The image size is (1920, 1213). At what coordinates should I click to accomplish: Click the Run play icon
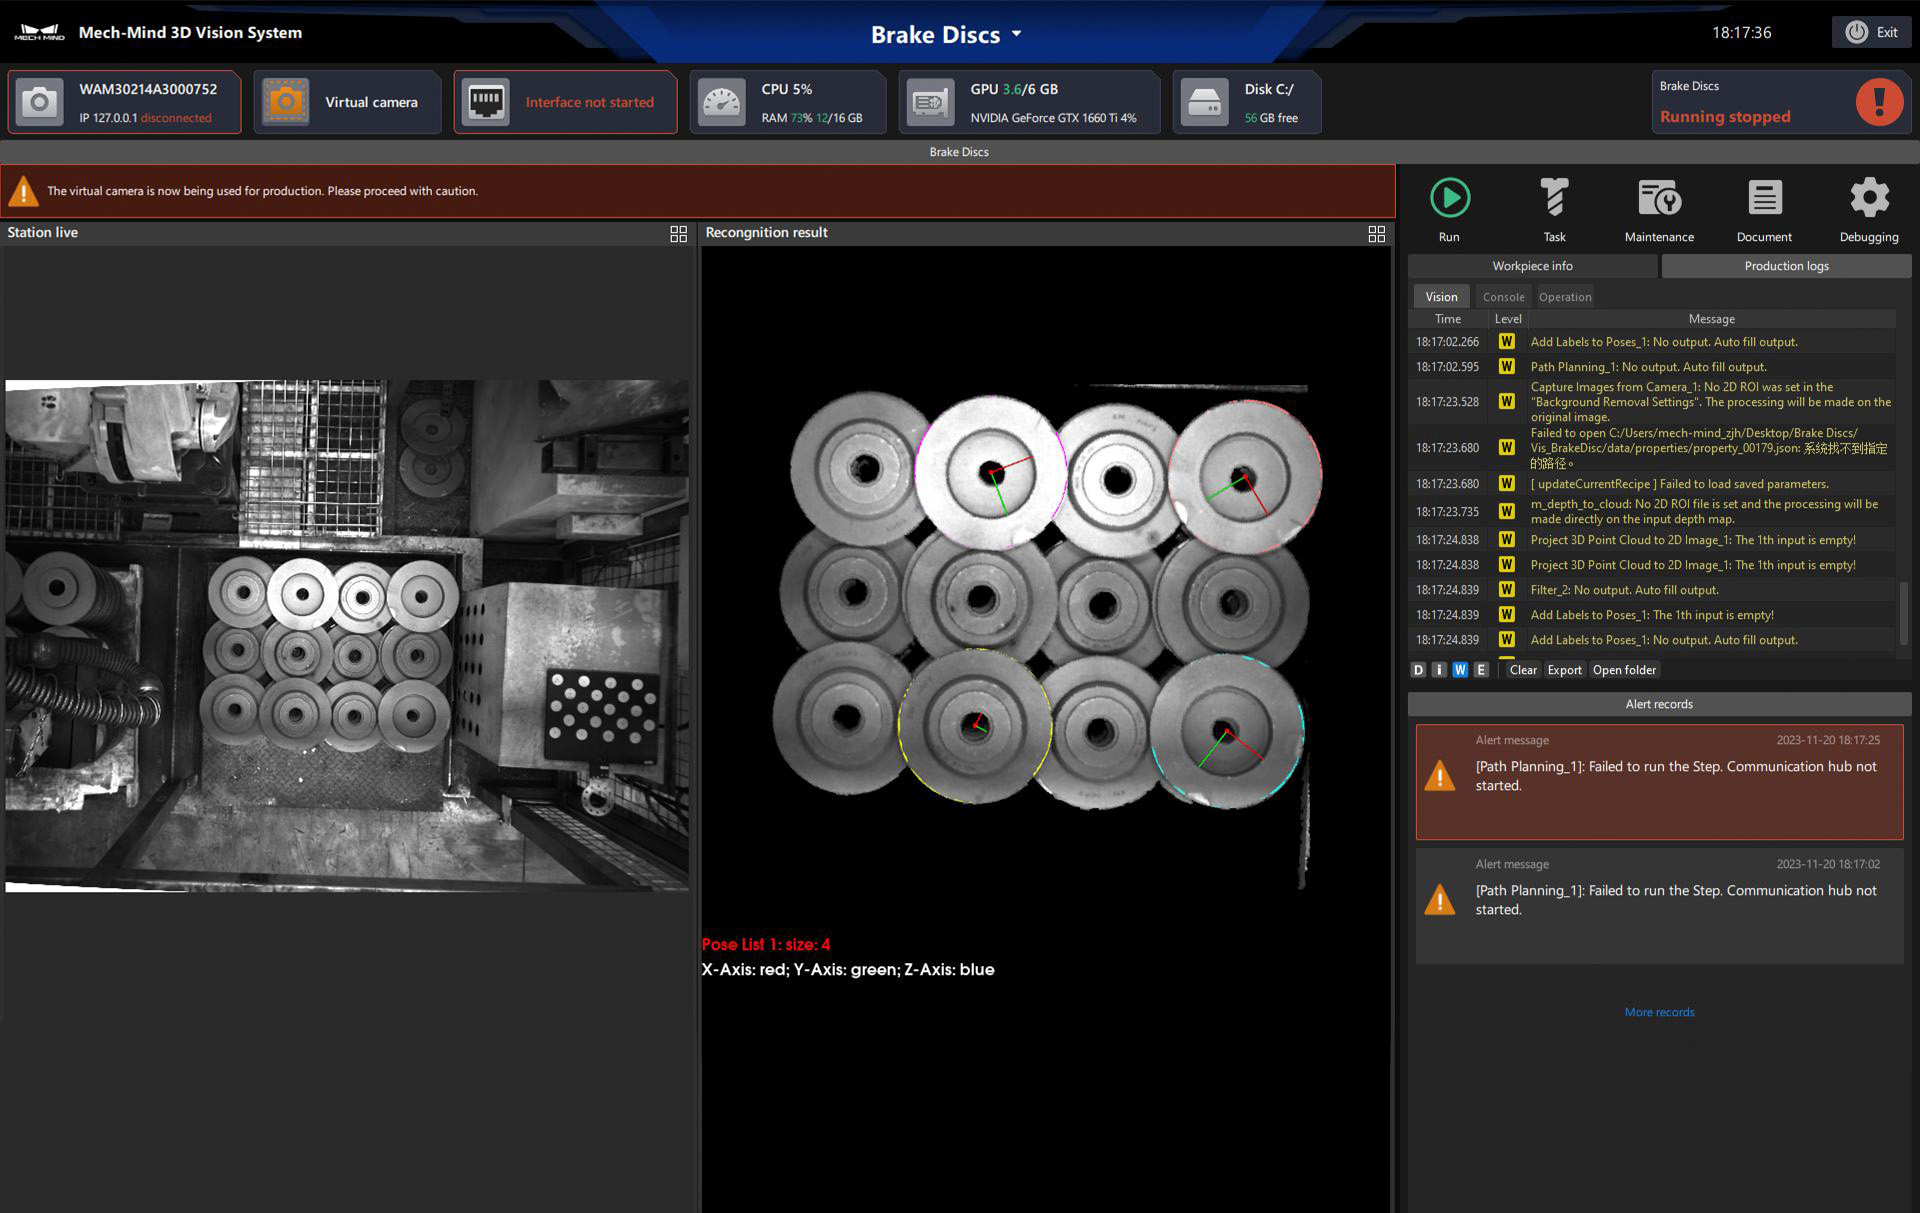click(1449, 198)
